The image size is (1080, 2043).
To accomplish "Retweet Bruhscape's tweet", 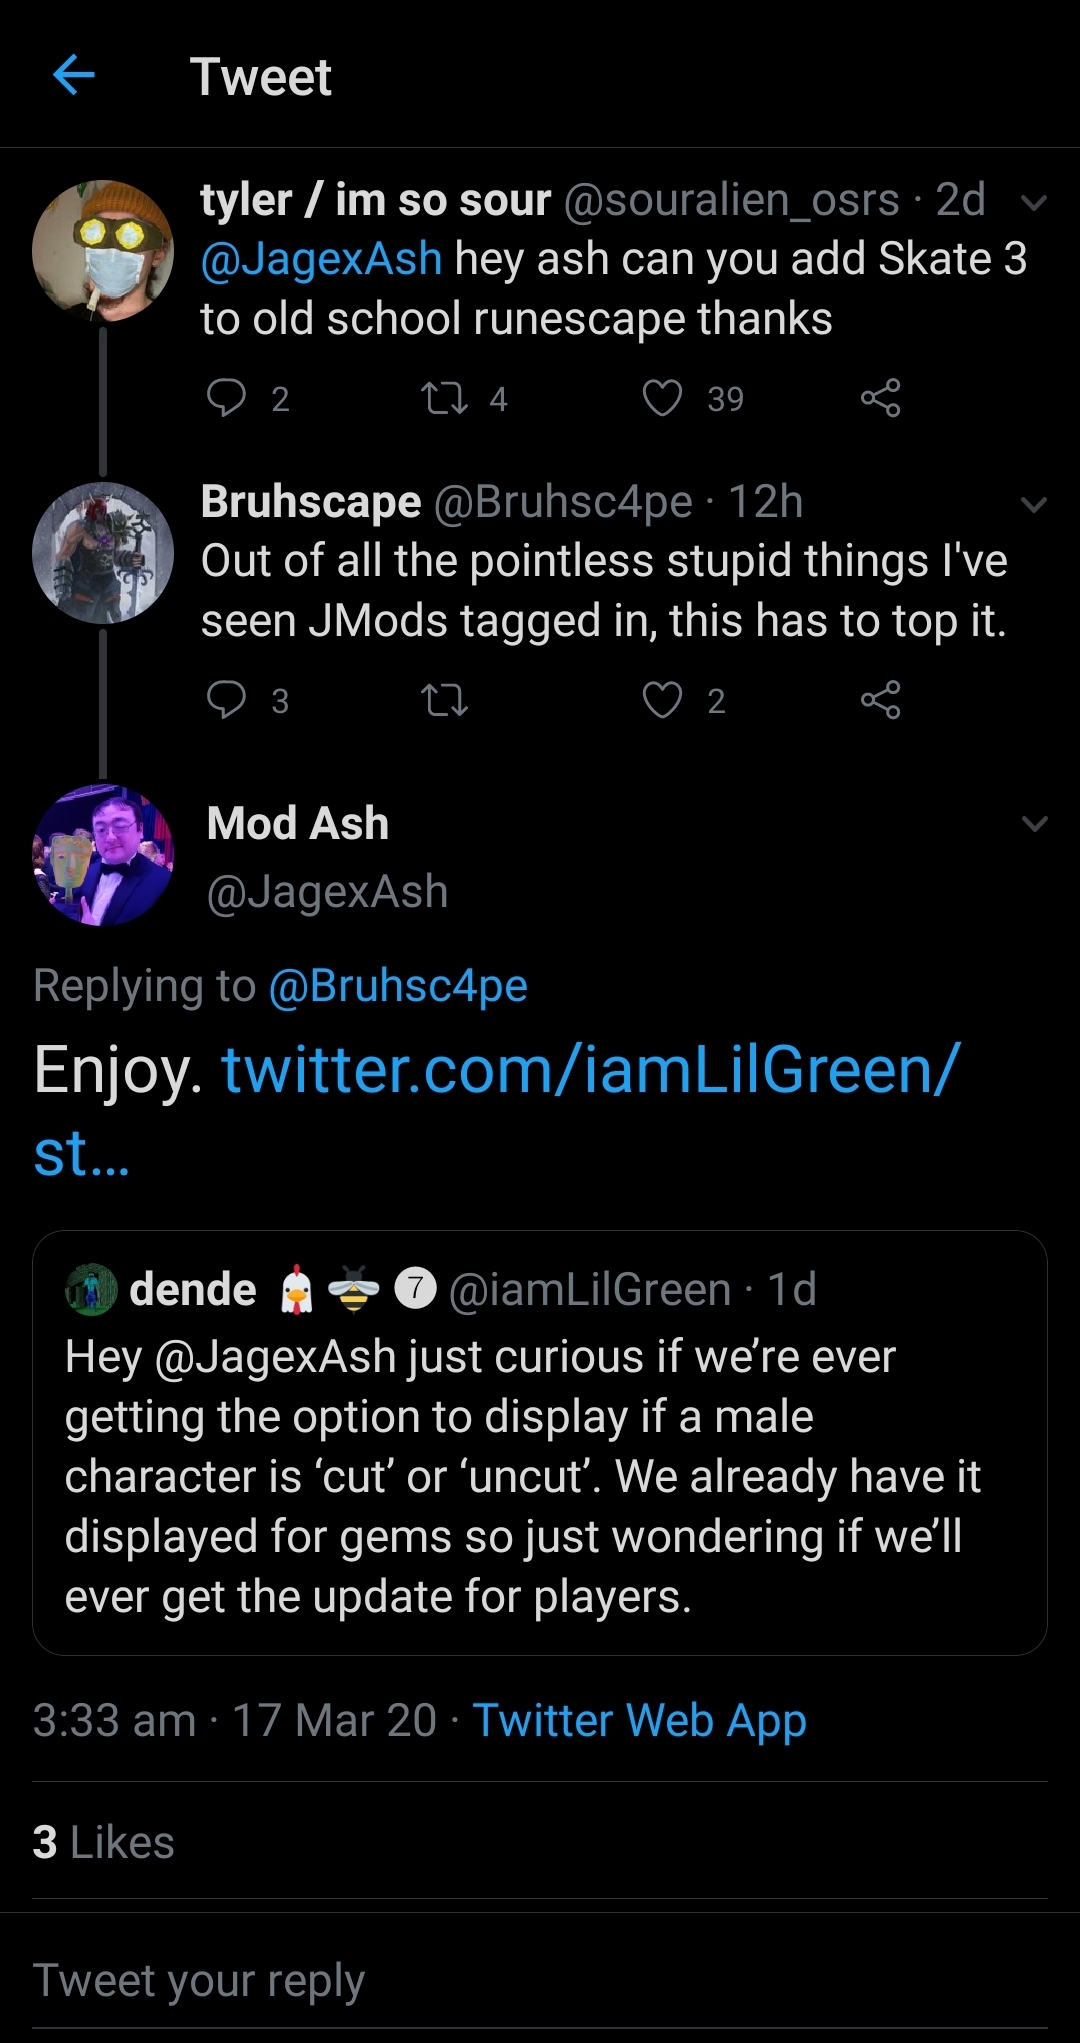I will pyautogui.click(x=444, y=700).
